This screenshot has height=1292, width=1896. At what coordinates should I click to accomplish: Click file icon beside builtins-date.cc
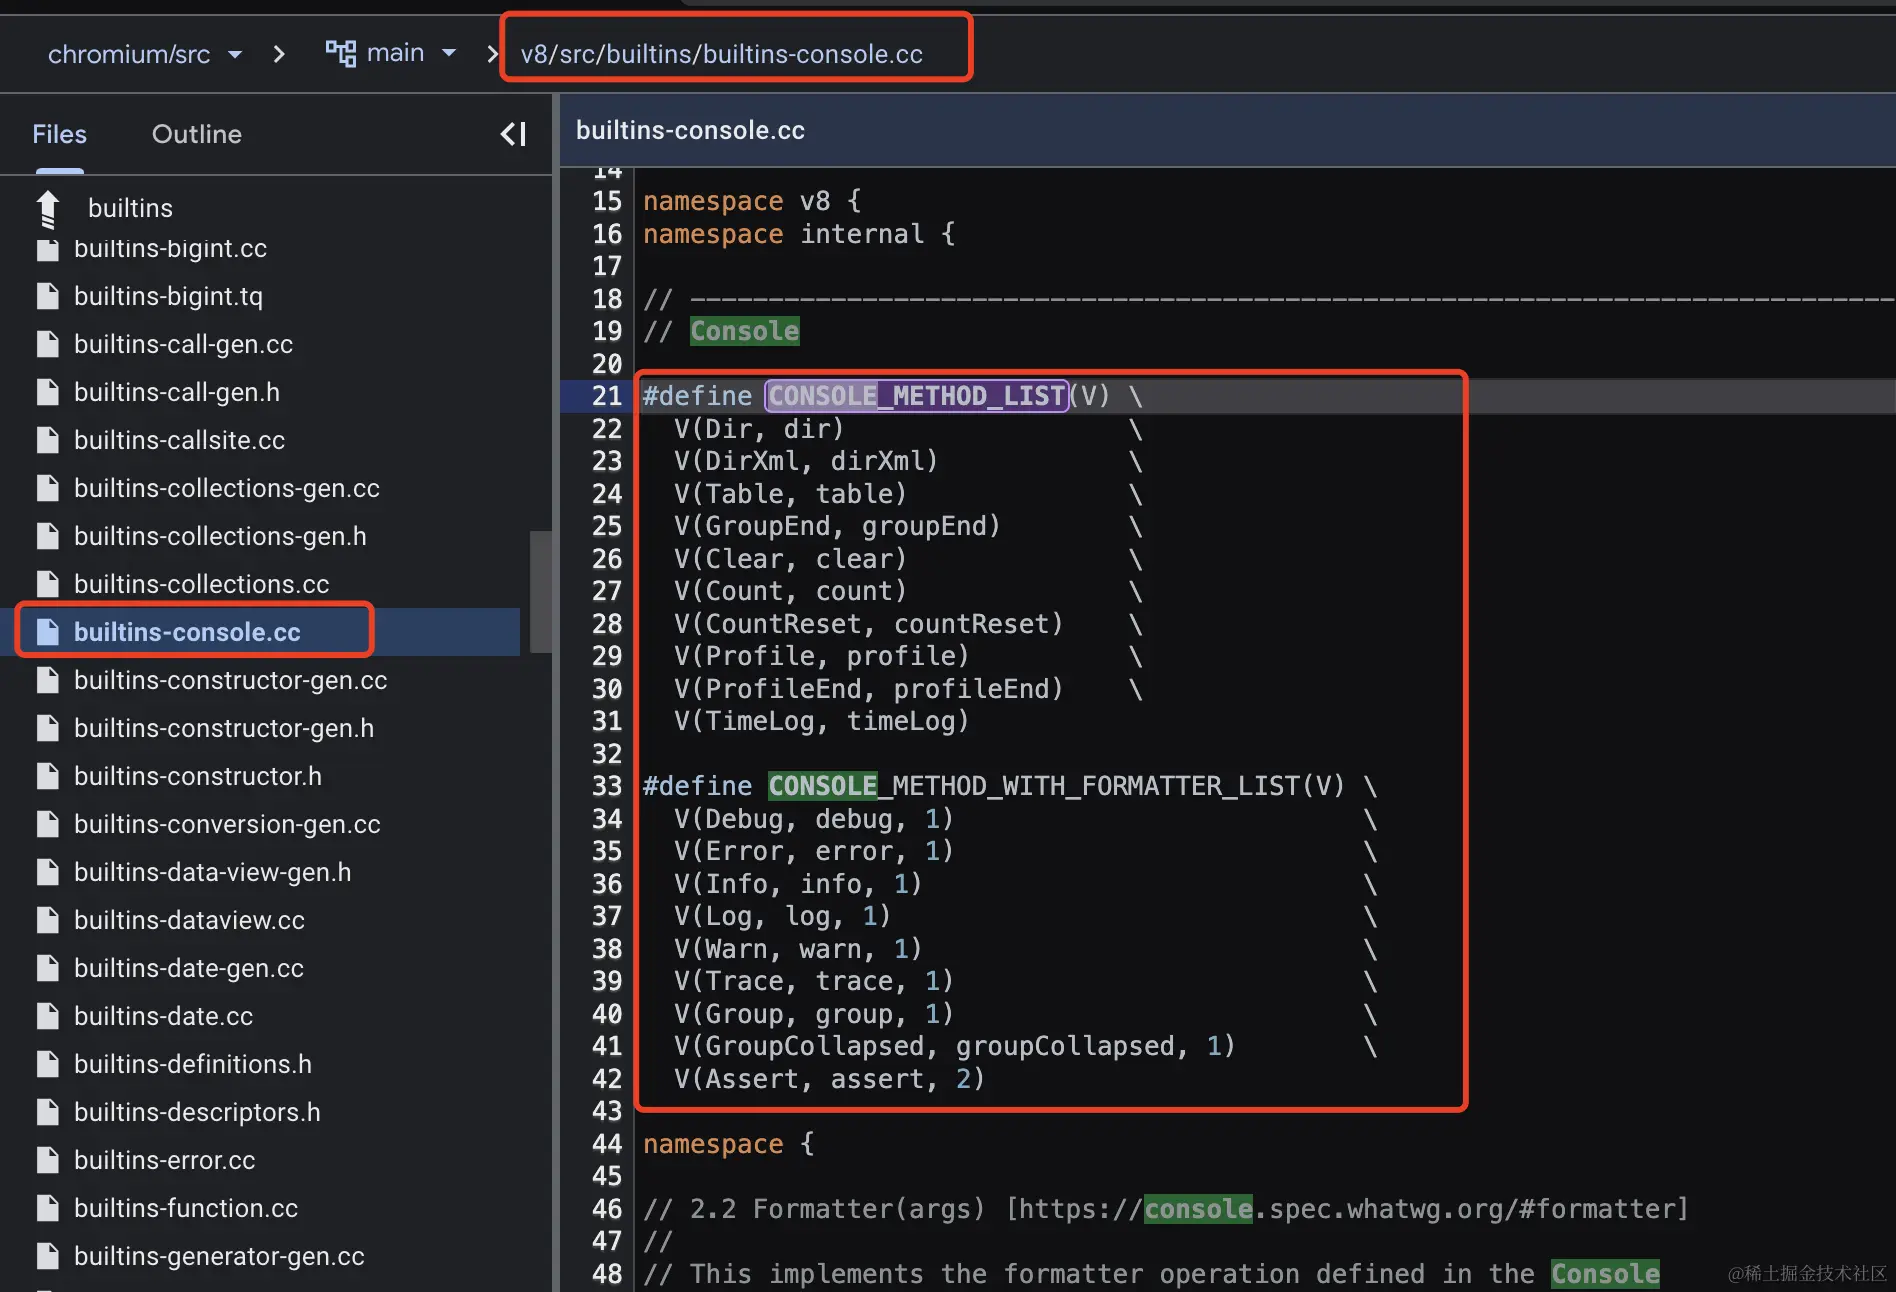47,1016
